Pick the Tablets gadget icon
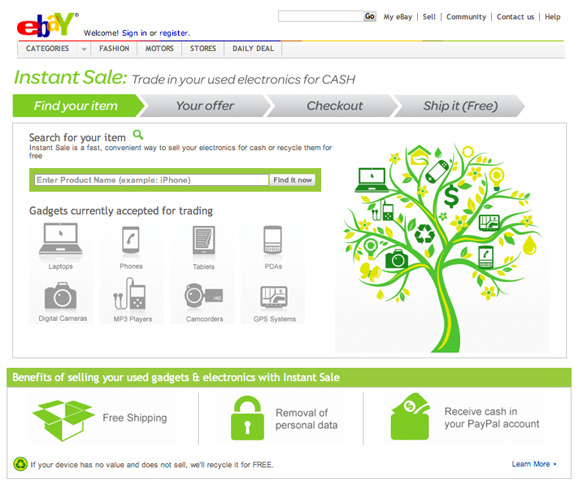The height and width of the screenshot is (484, 579). 203,240
